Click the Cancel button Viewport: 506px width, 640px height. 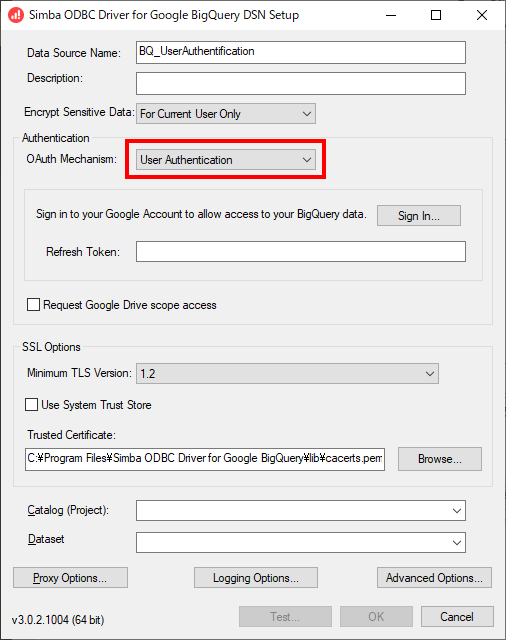457,616
